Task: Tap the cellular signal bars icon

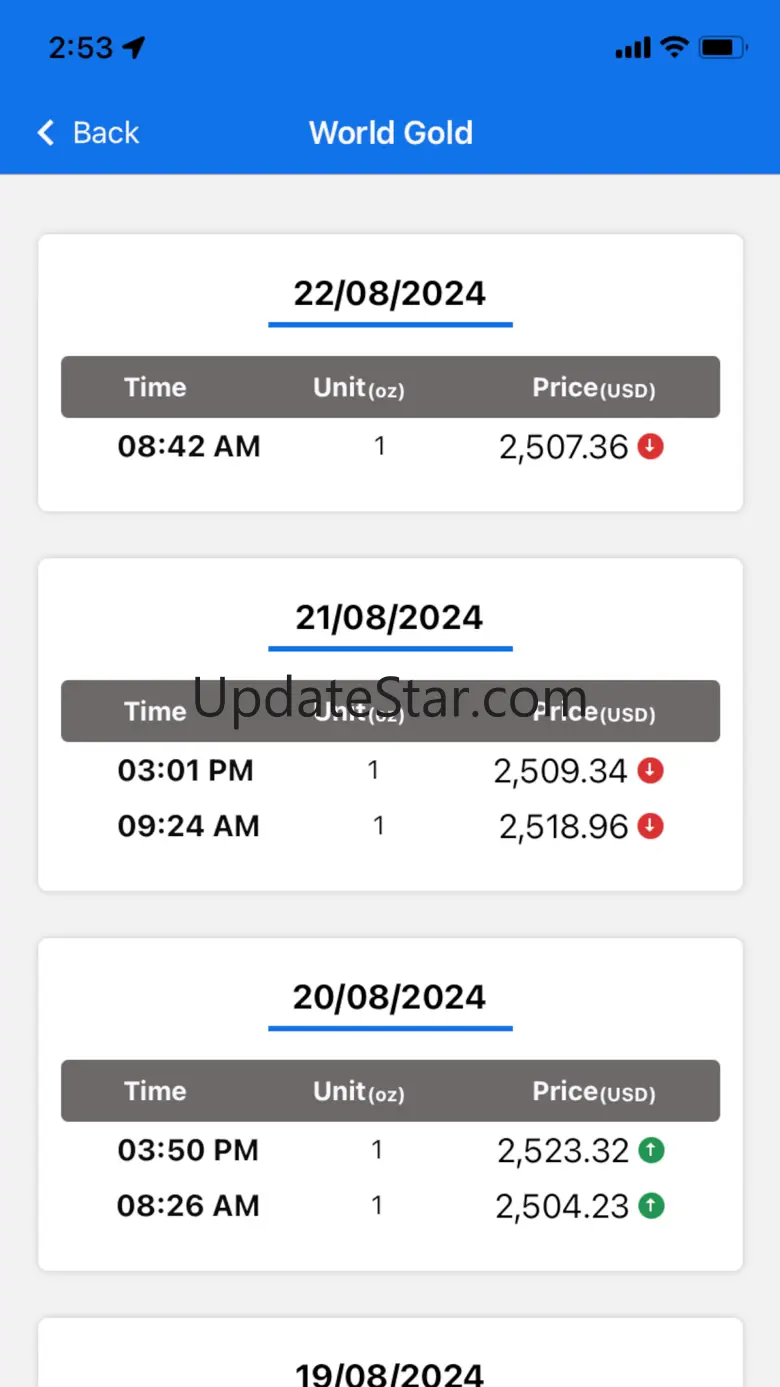Action: 633,48
